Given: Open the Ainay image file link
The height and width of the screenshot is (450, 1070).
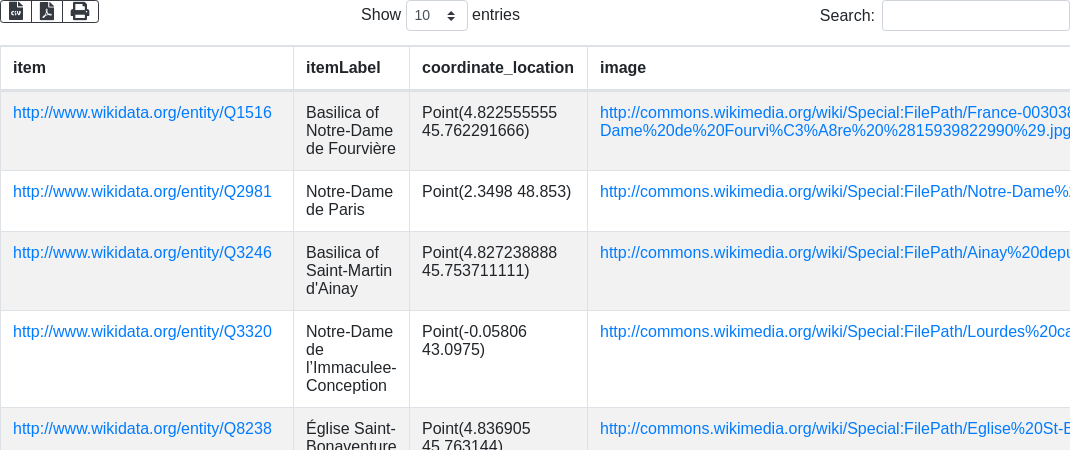Looking at the screenshot, I should point(834,253).
